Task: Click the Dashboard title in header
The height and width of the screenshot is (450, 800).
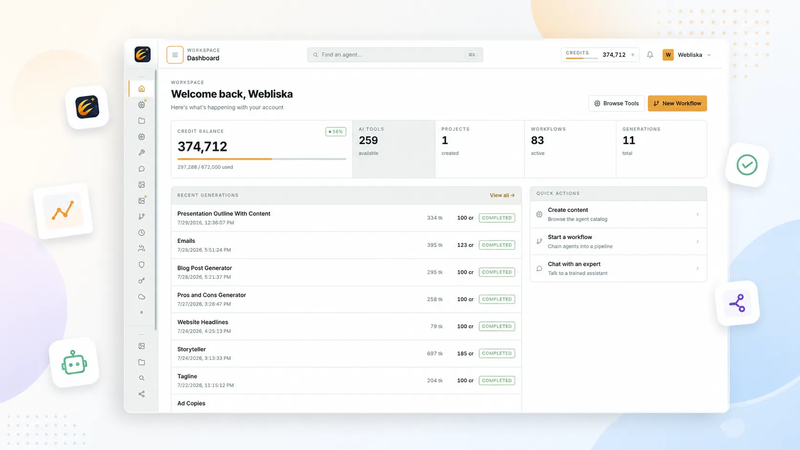Action: coord(203,58)
